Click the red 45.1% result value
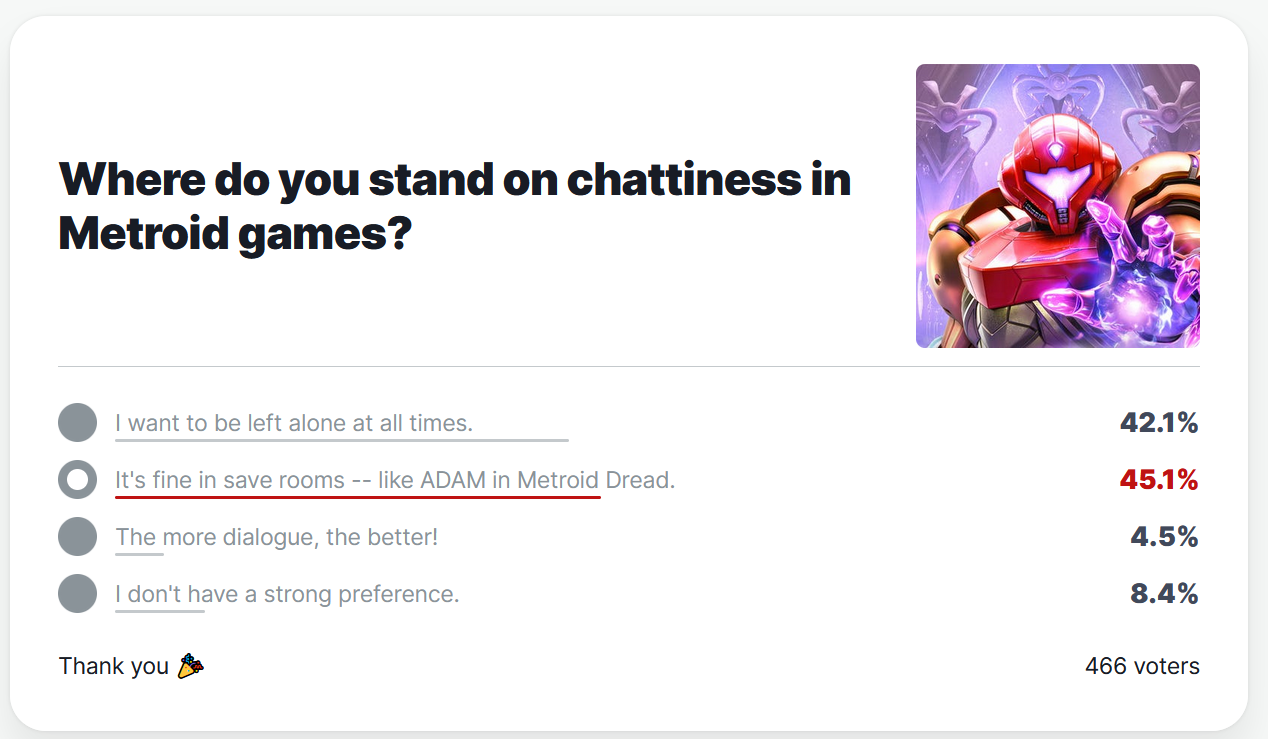The image size is (1268, 739). pyautogui.click(x=1158, y=480)
